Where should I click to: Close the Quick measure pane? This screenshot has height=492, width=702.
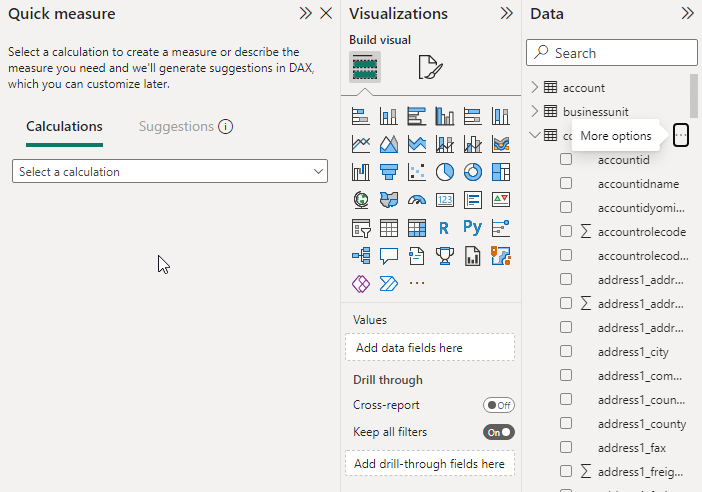point(325,14)
